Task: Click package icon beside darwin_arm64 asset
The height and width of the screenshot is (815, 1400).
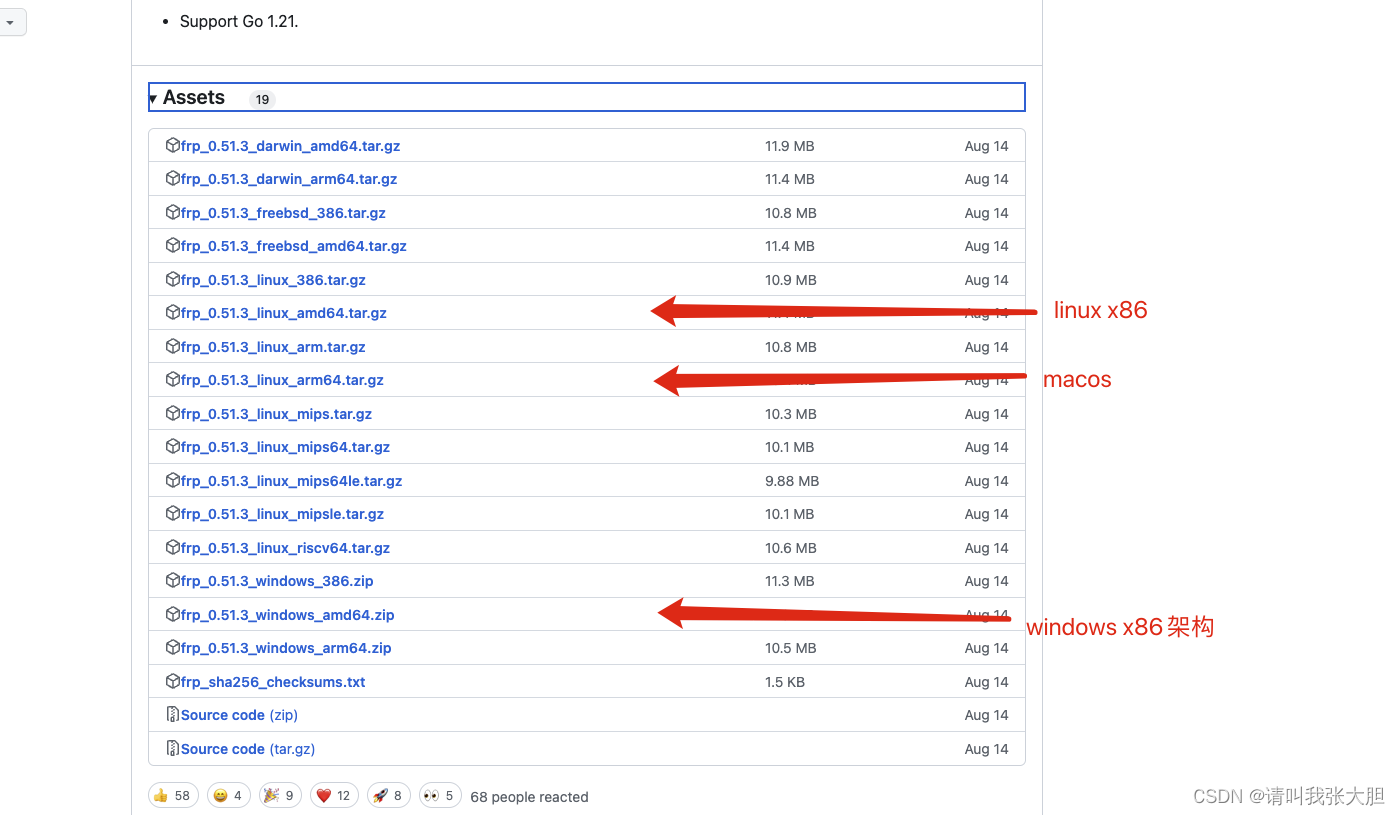Action: (173, 179)
